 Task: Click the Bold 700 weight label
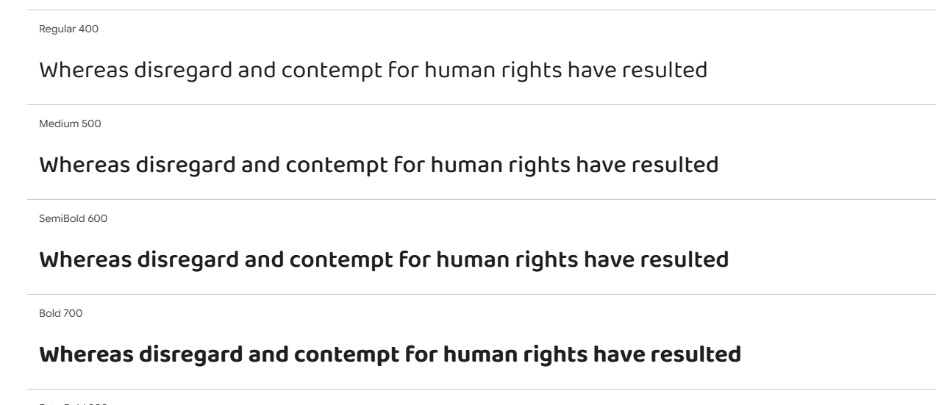point(60,314)
